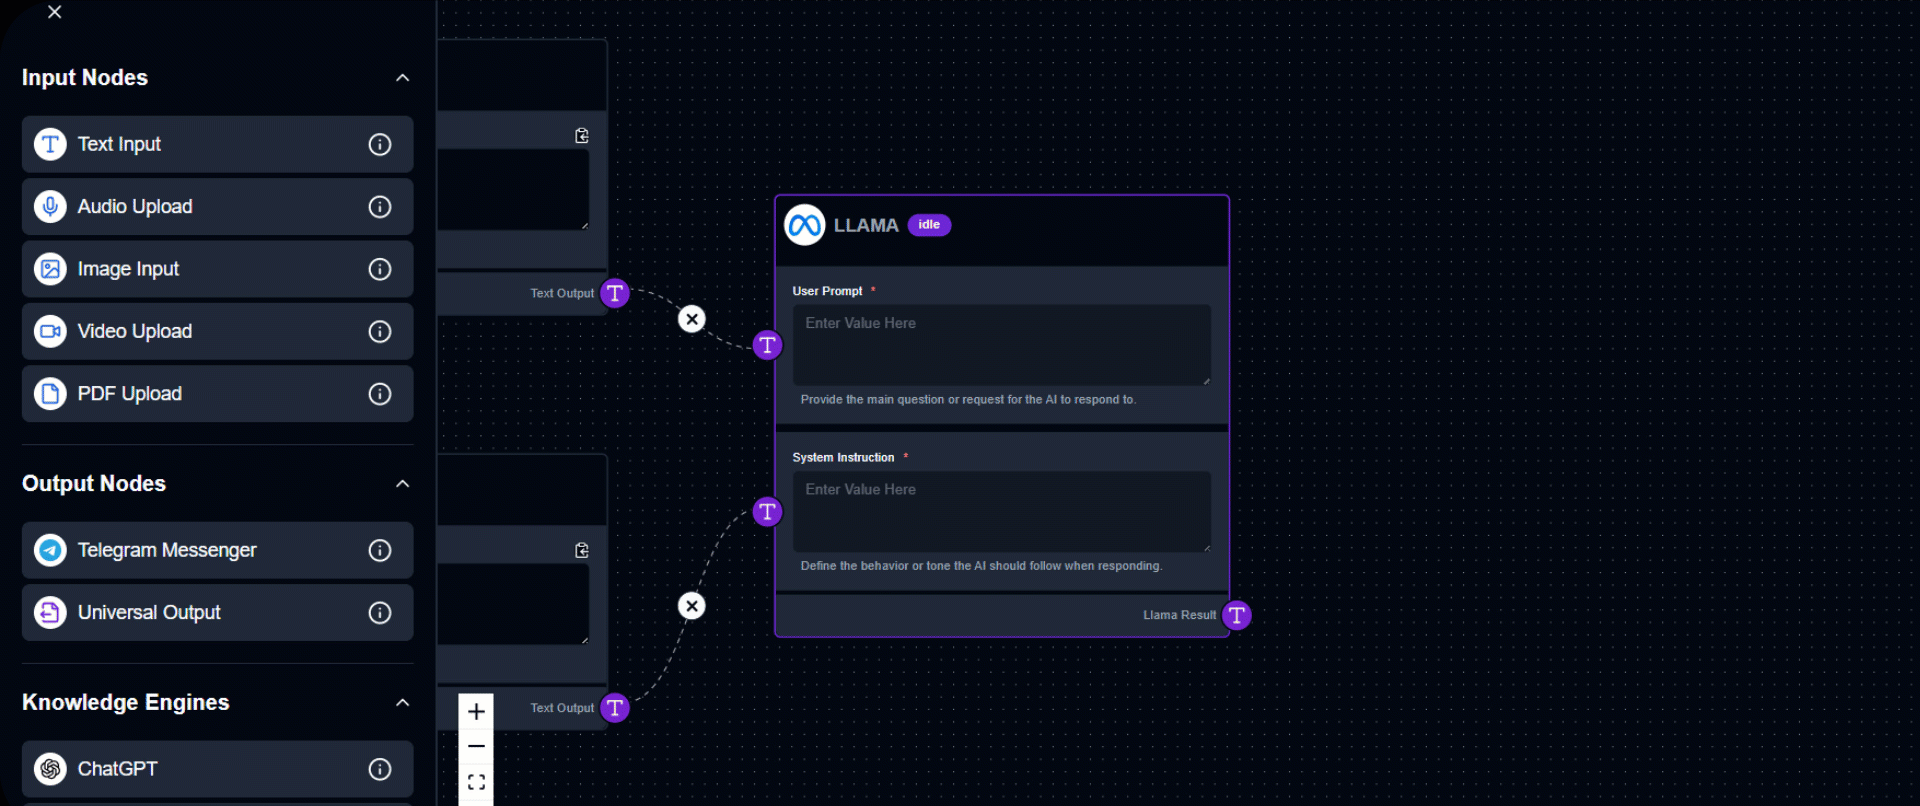Select the PDF Upload node
Viewport: 1920px width, 806px height.
pyautogui.click(x=200, y=394)
